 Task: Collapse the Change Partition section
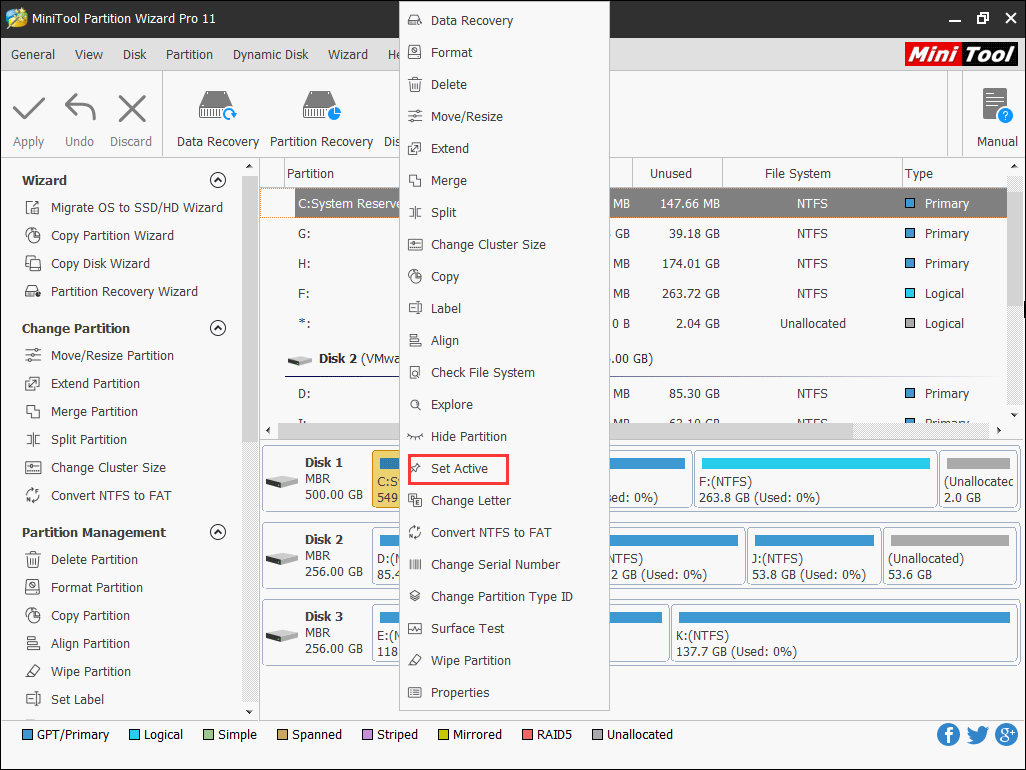pyautogui.click(x=218, y=328)
